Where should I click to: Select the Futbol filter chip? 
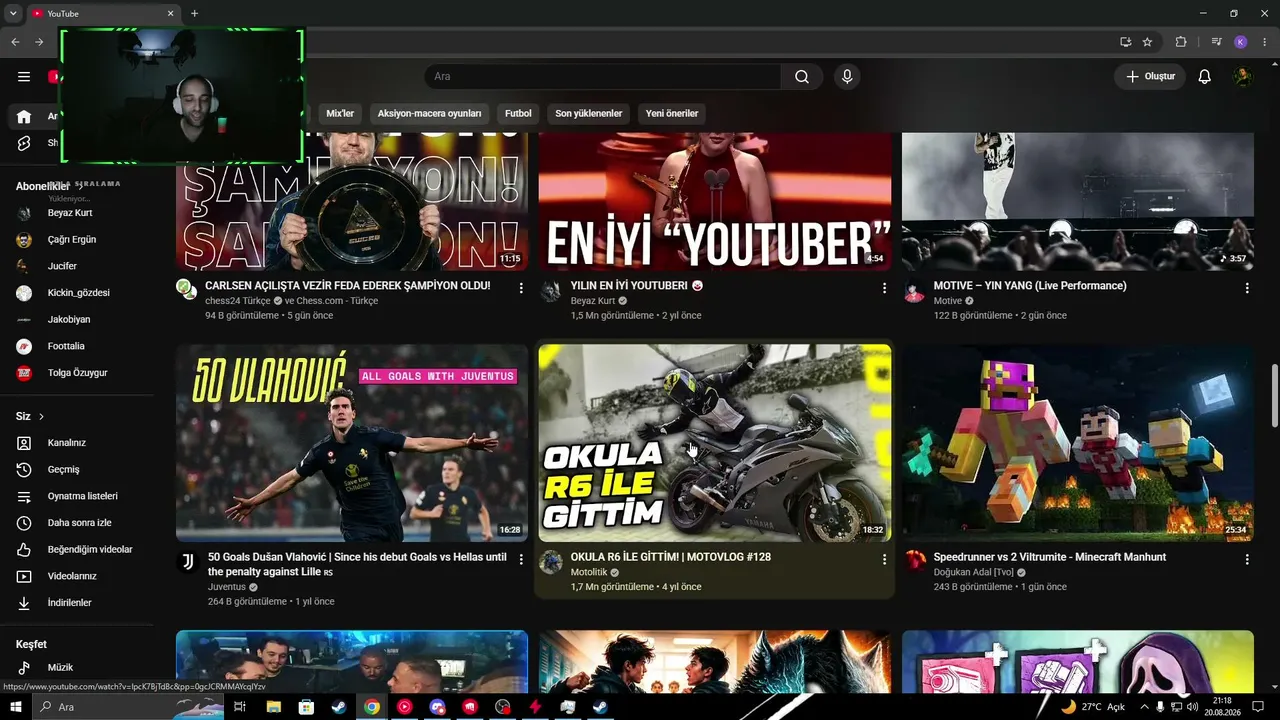(518, 114)
